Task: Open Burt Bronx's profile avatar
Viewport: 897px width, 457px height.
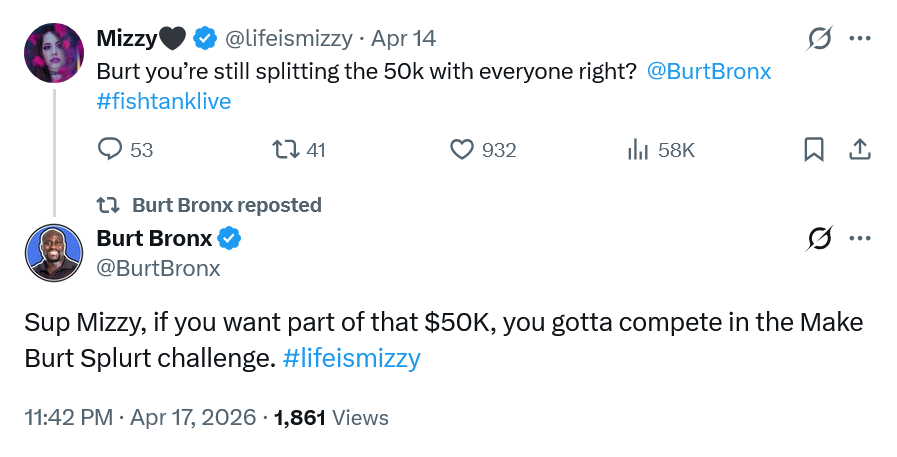Action: pos(53,253)
